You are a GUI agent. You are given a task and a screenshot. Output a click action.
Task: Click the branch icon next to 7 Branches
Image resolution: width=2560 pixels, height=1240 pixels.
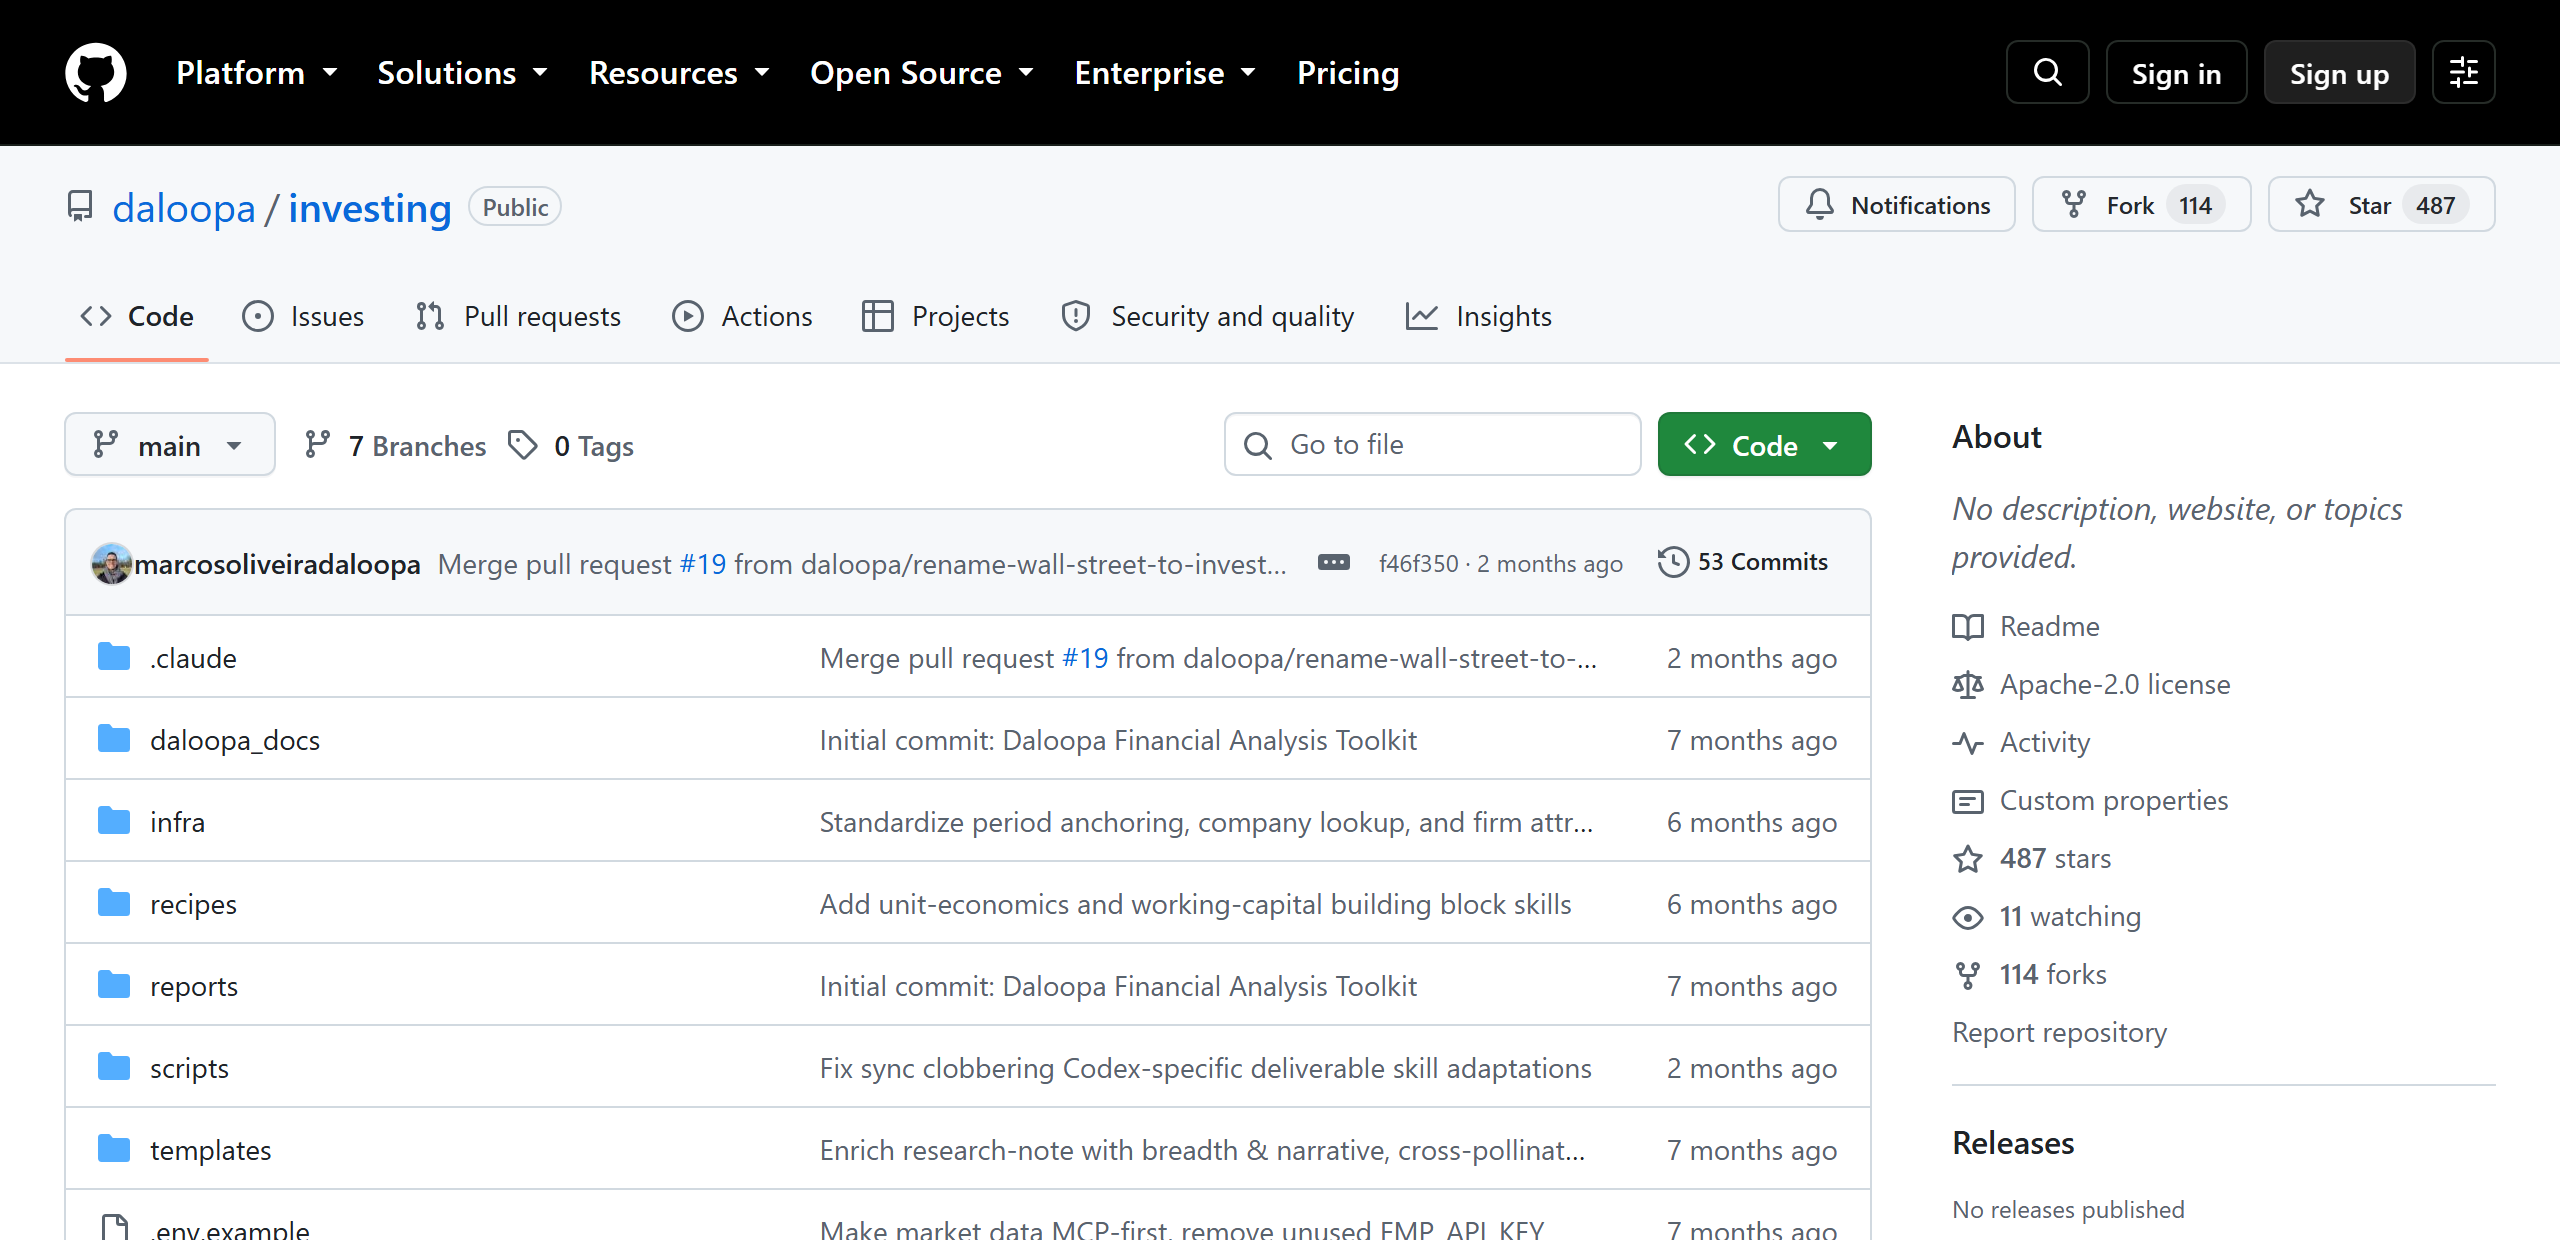[318, 444]
